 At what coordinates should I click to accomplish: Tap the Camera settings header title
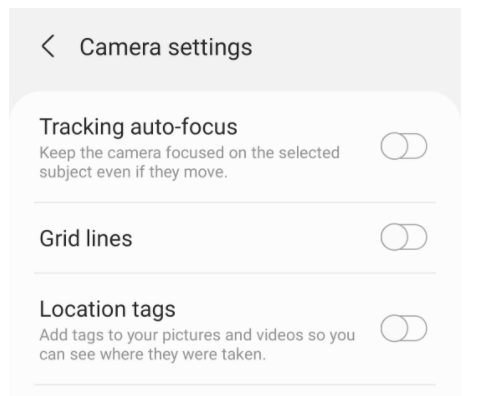[x=166, y=47]
